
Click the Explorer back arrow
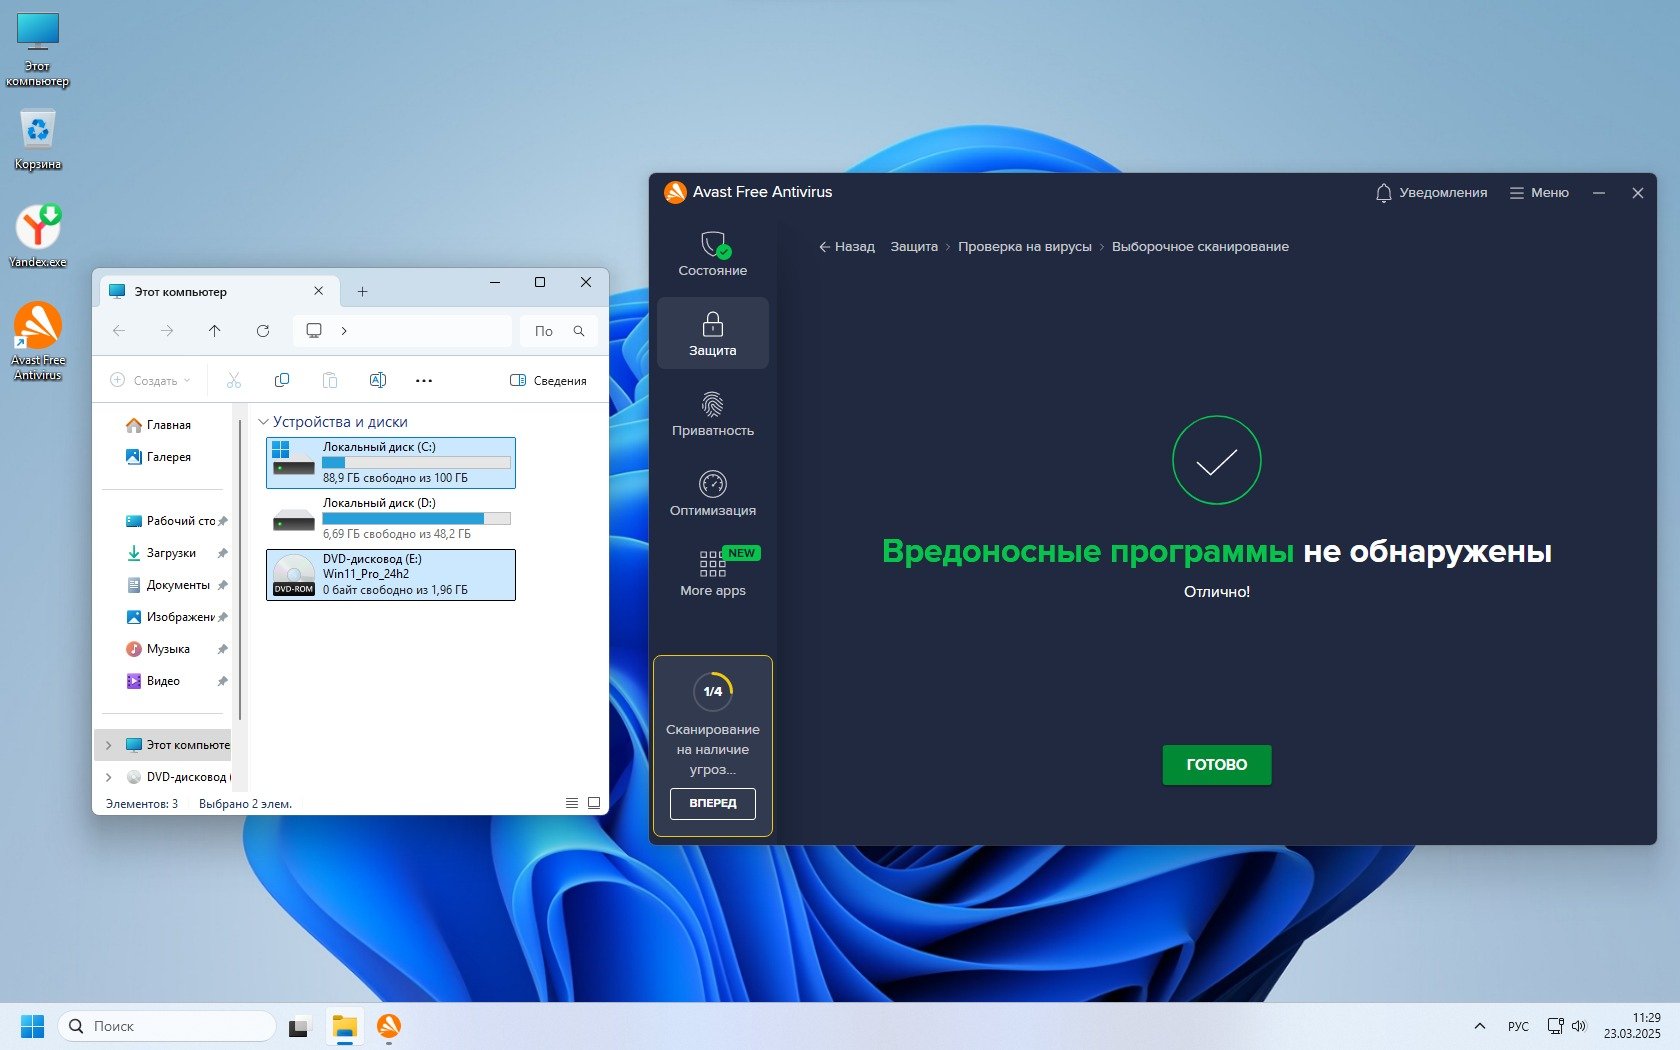click(x=119, y=331)
